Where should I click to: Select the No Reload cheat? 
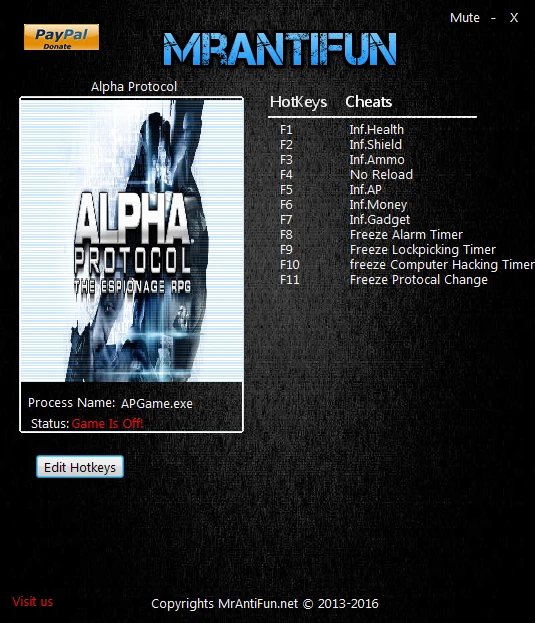coord(381,175)
